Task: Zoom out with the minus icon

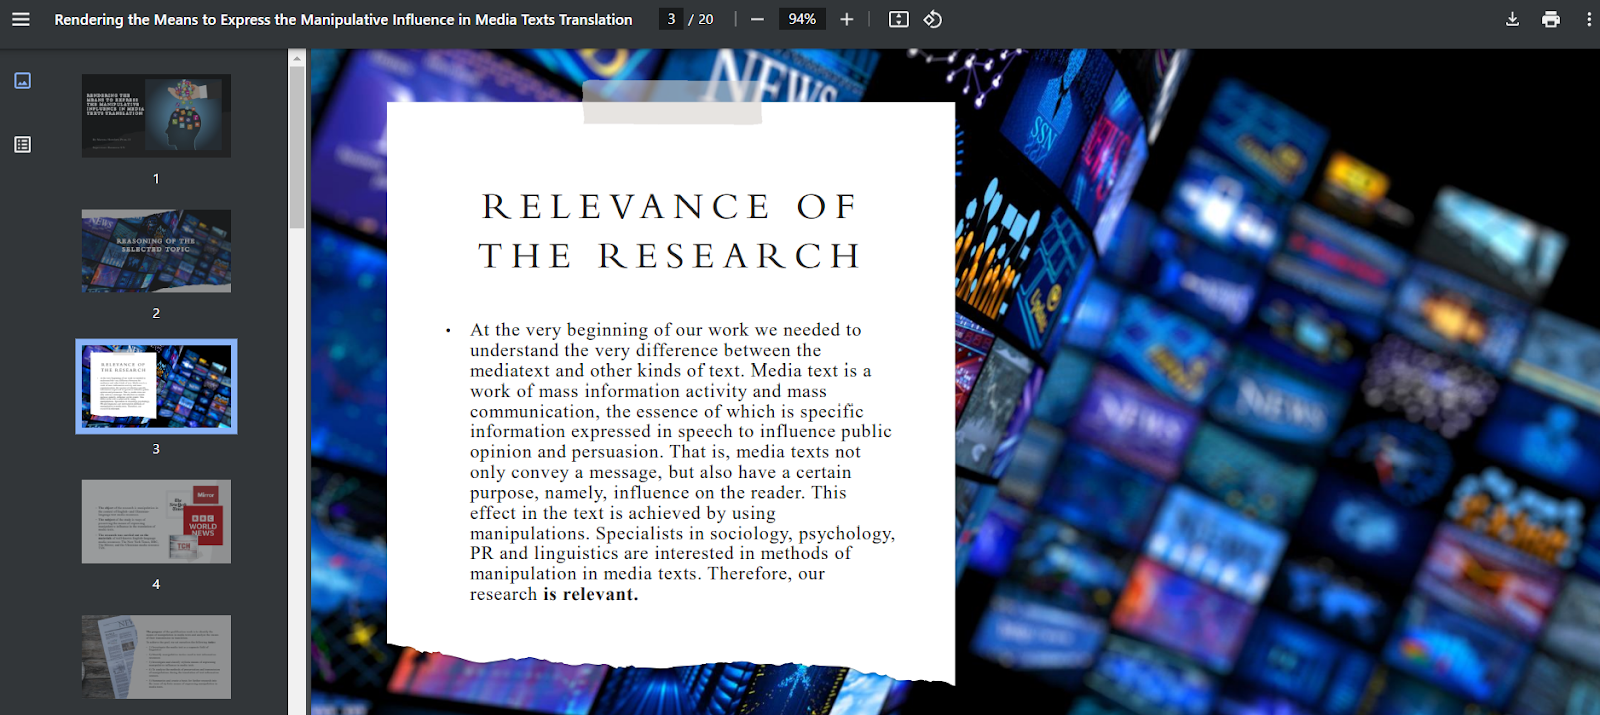Action: [x=757, y=19]
